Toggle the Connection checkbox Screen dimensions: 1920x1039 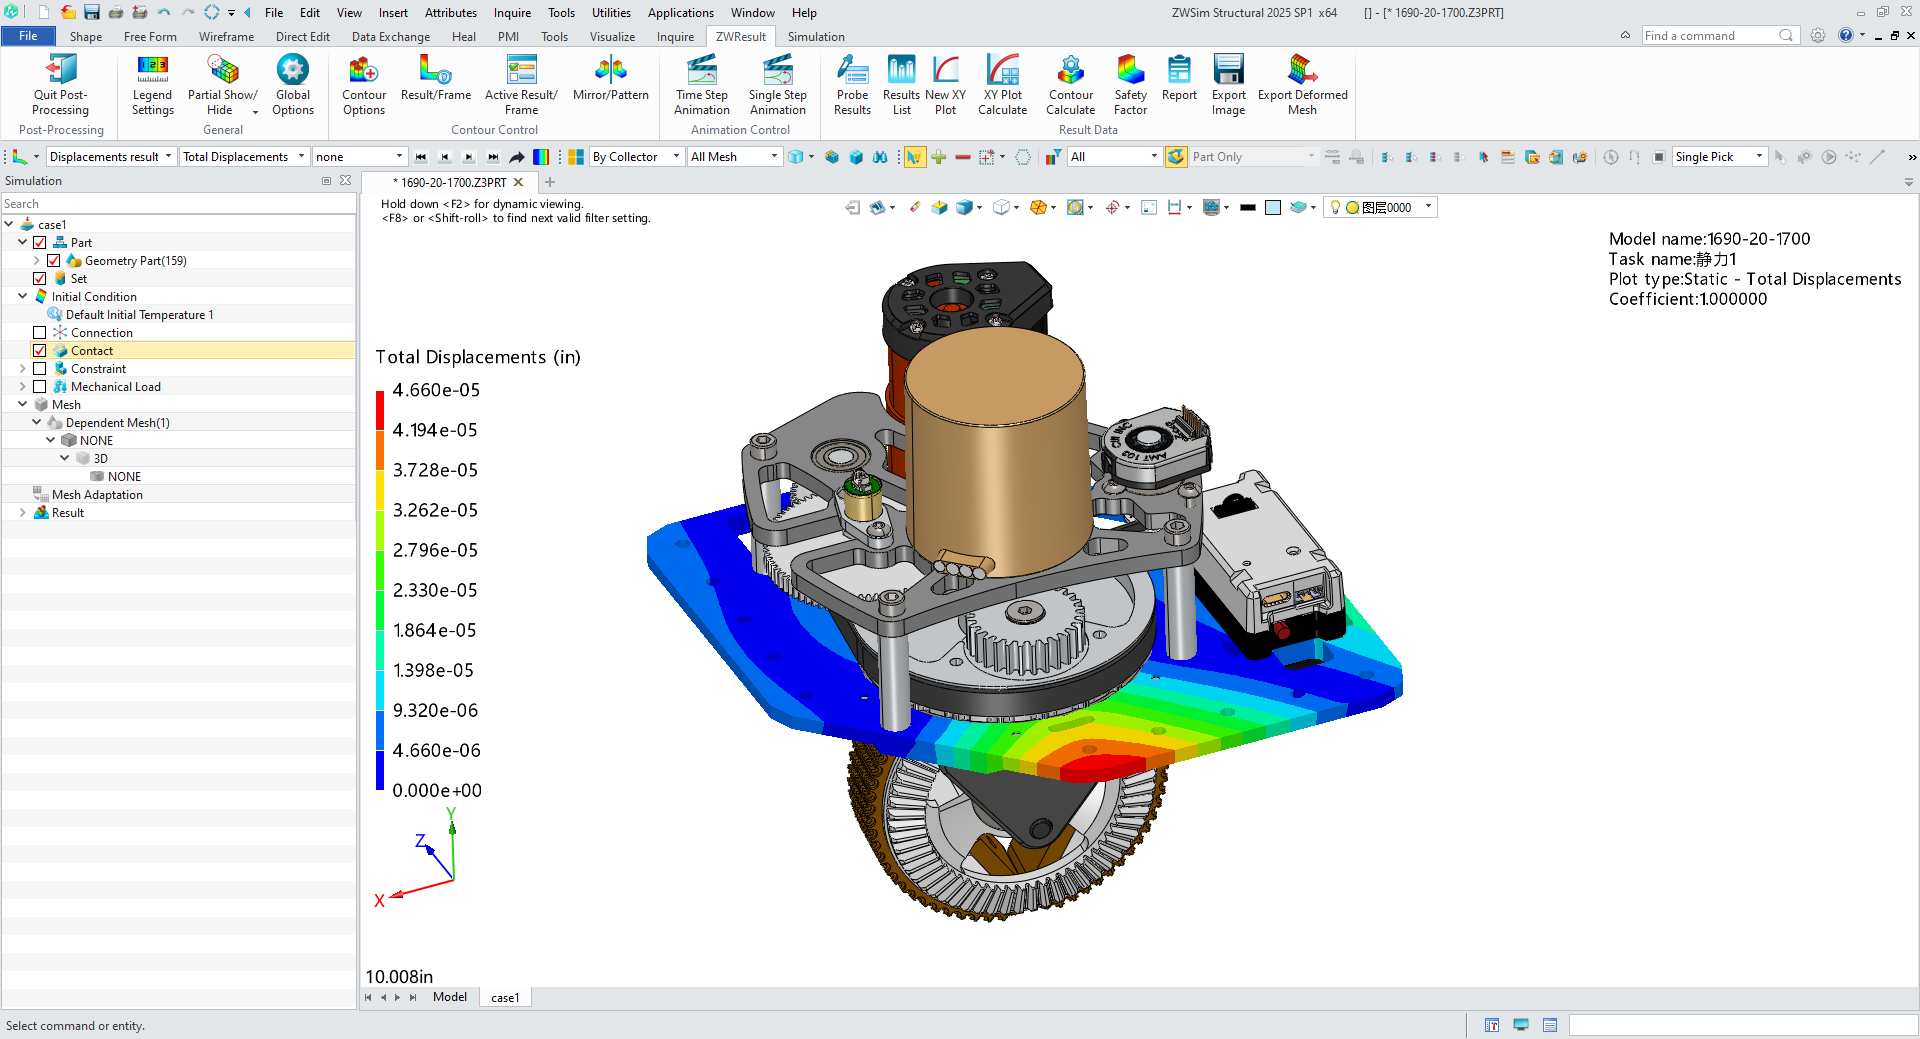point(40,333)
